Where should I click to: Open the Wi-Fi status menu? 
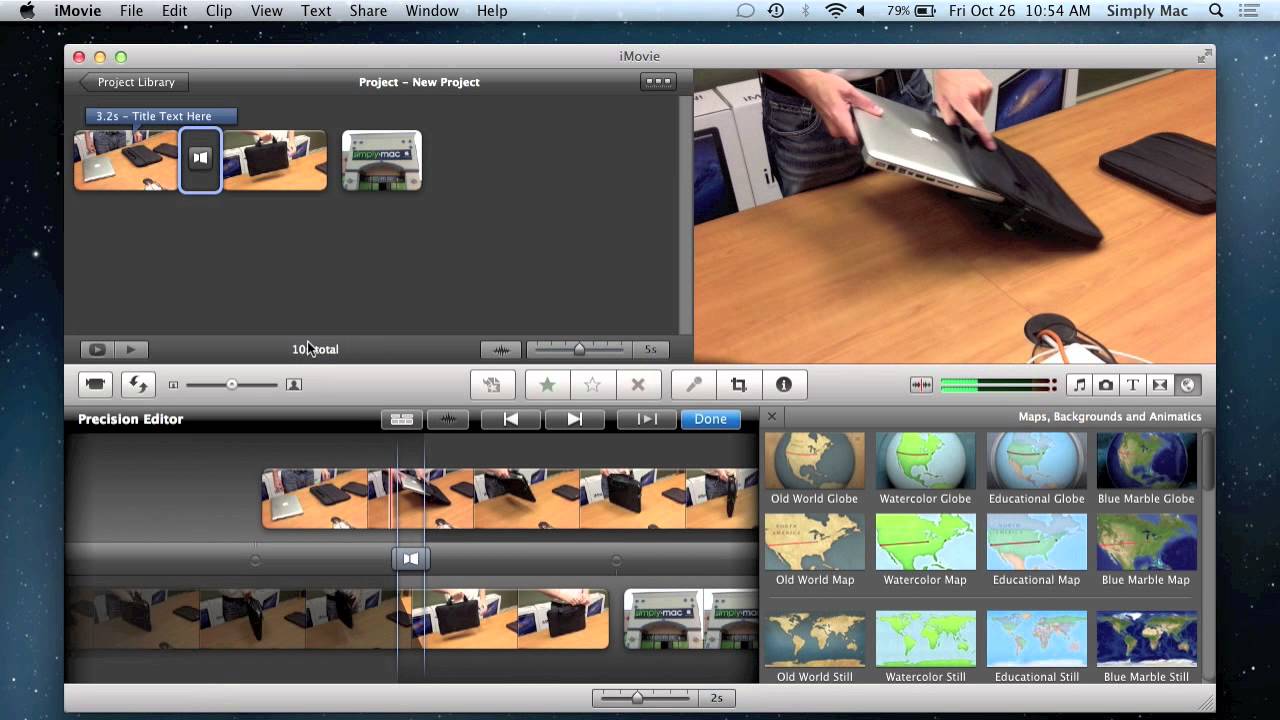tap(835, 11)
